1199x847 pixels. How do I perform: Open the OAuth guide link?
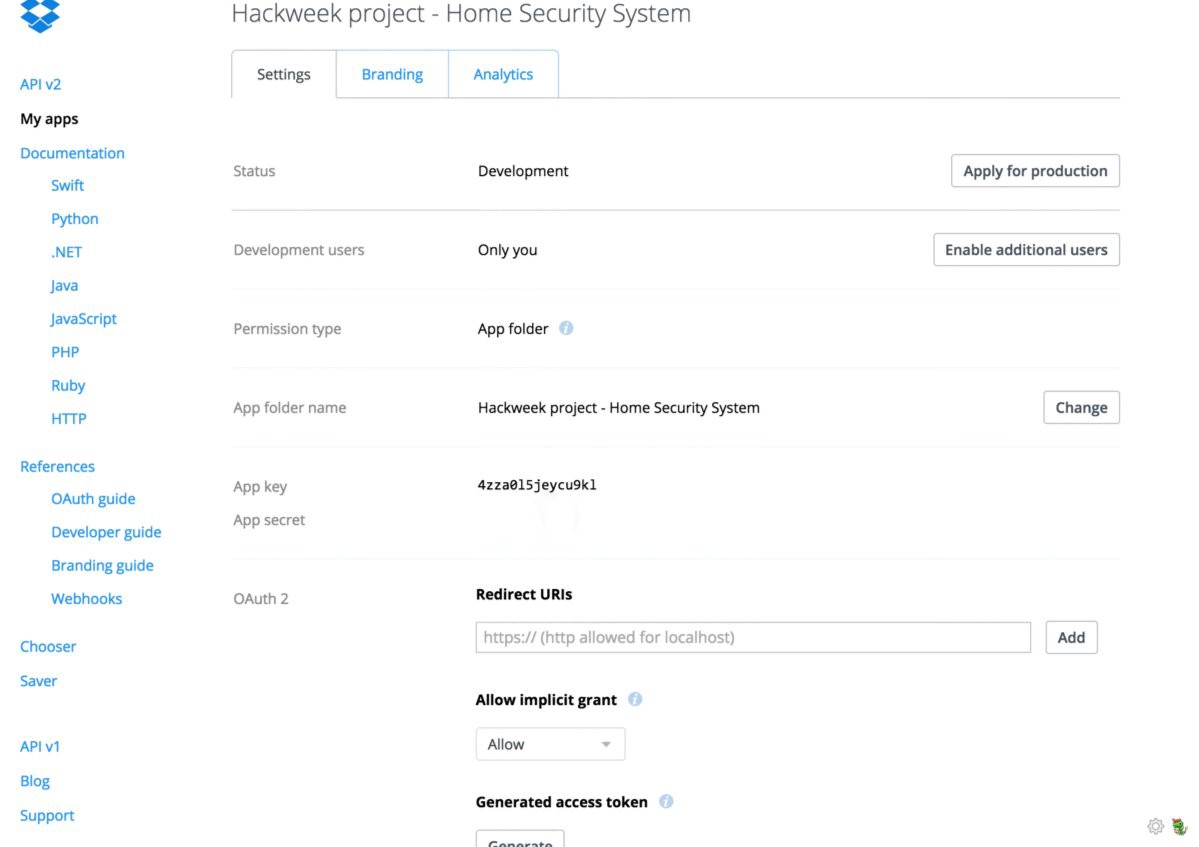click(93, 499)
